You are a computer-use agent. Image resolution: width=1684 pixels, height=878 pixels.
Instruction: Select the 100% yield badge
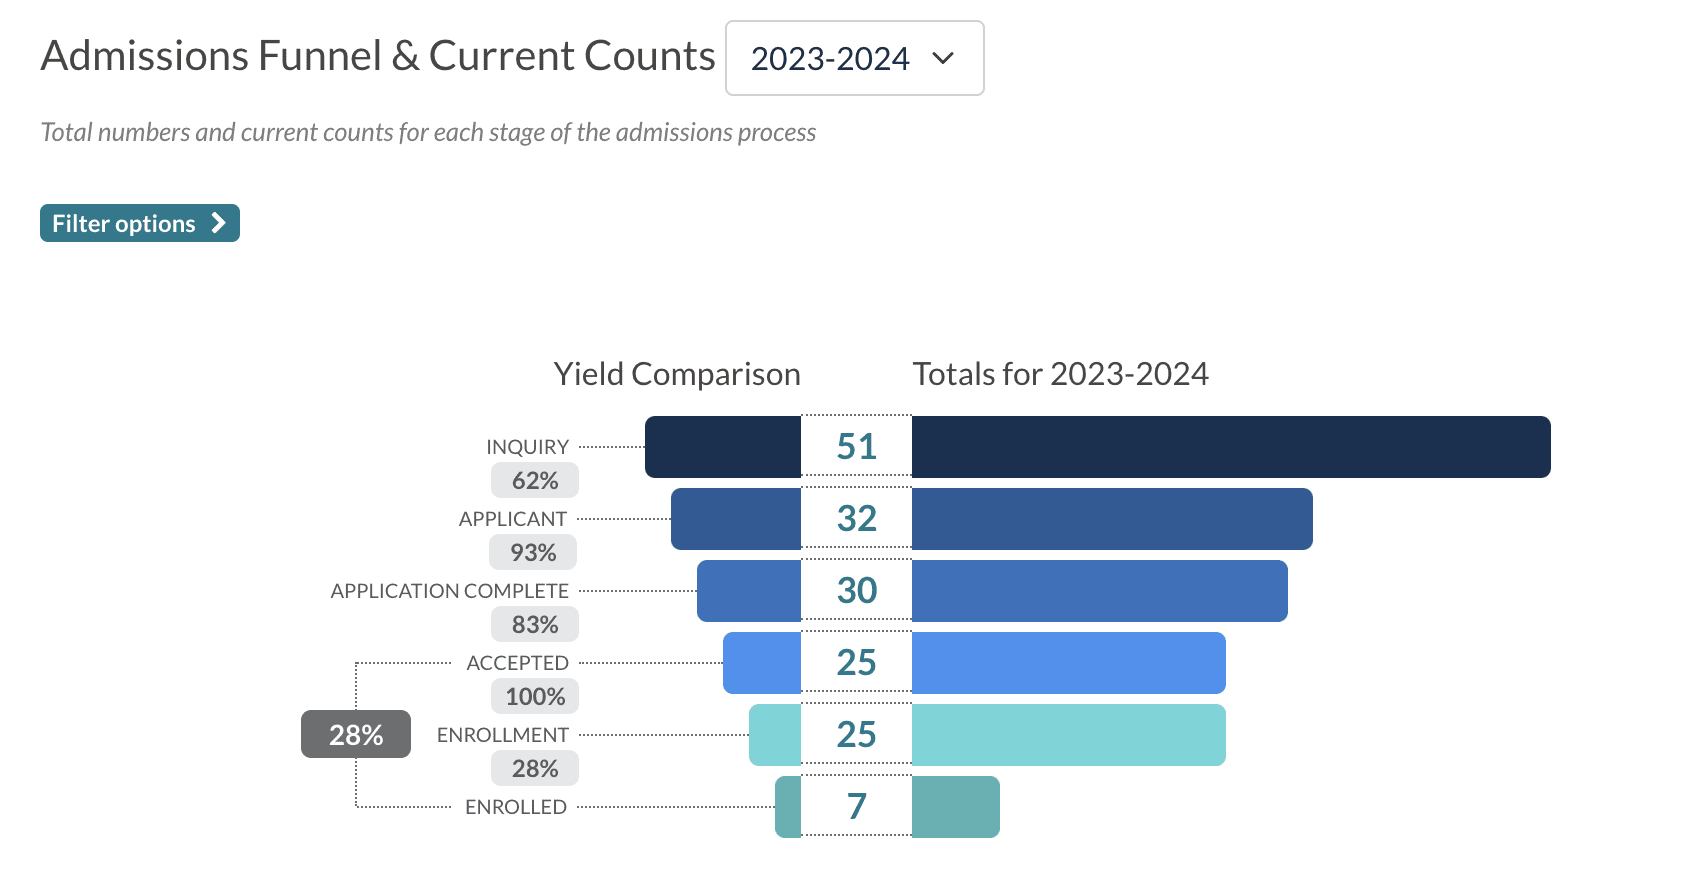(535, 697)
